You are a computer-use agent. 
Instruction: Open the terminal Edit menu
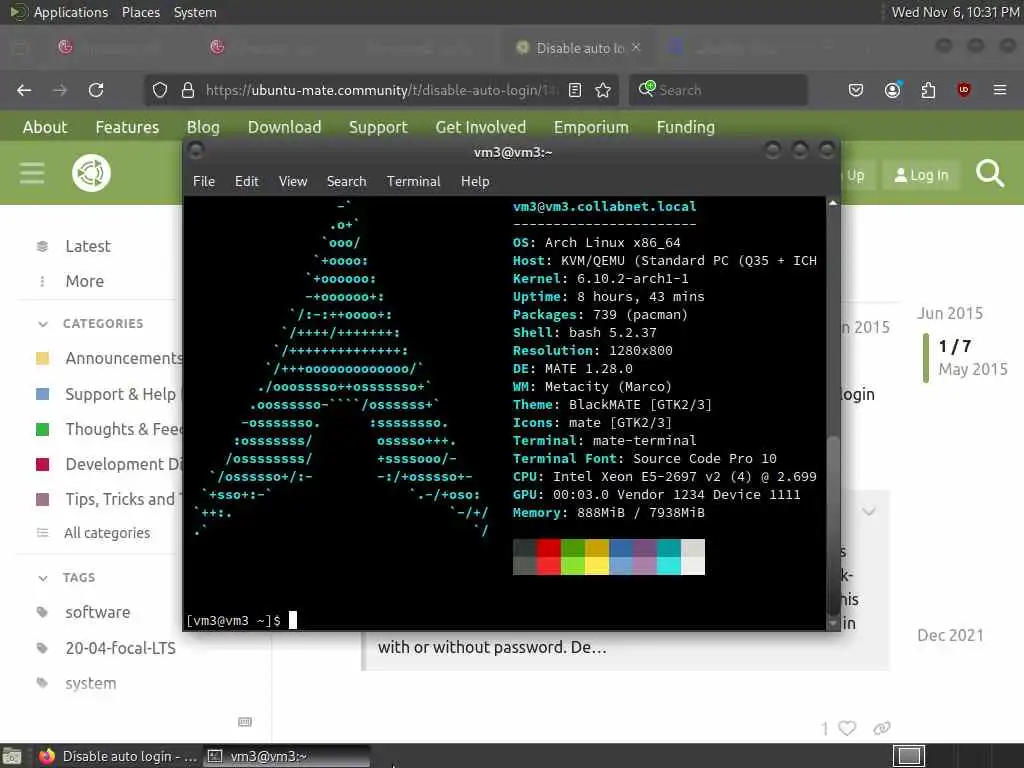click(x=247, y=182)
